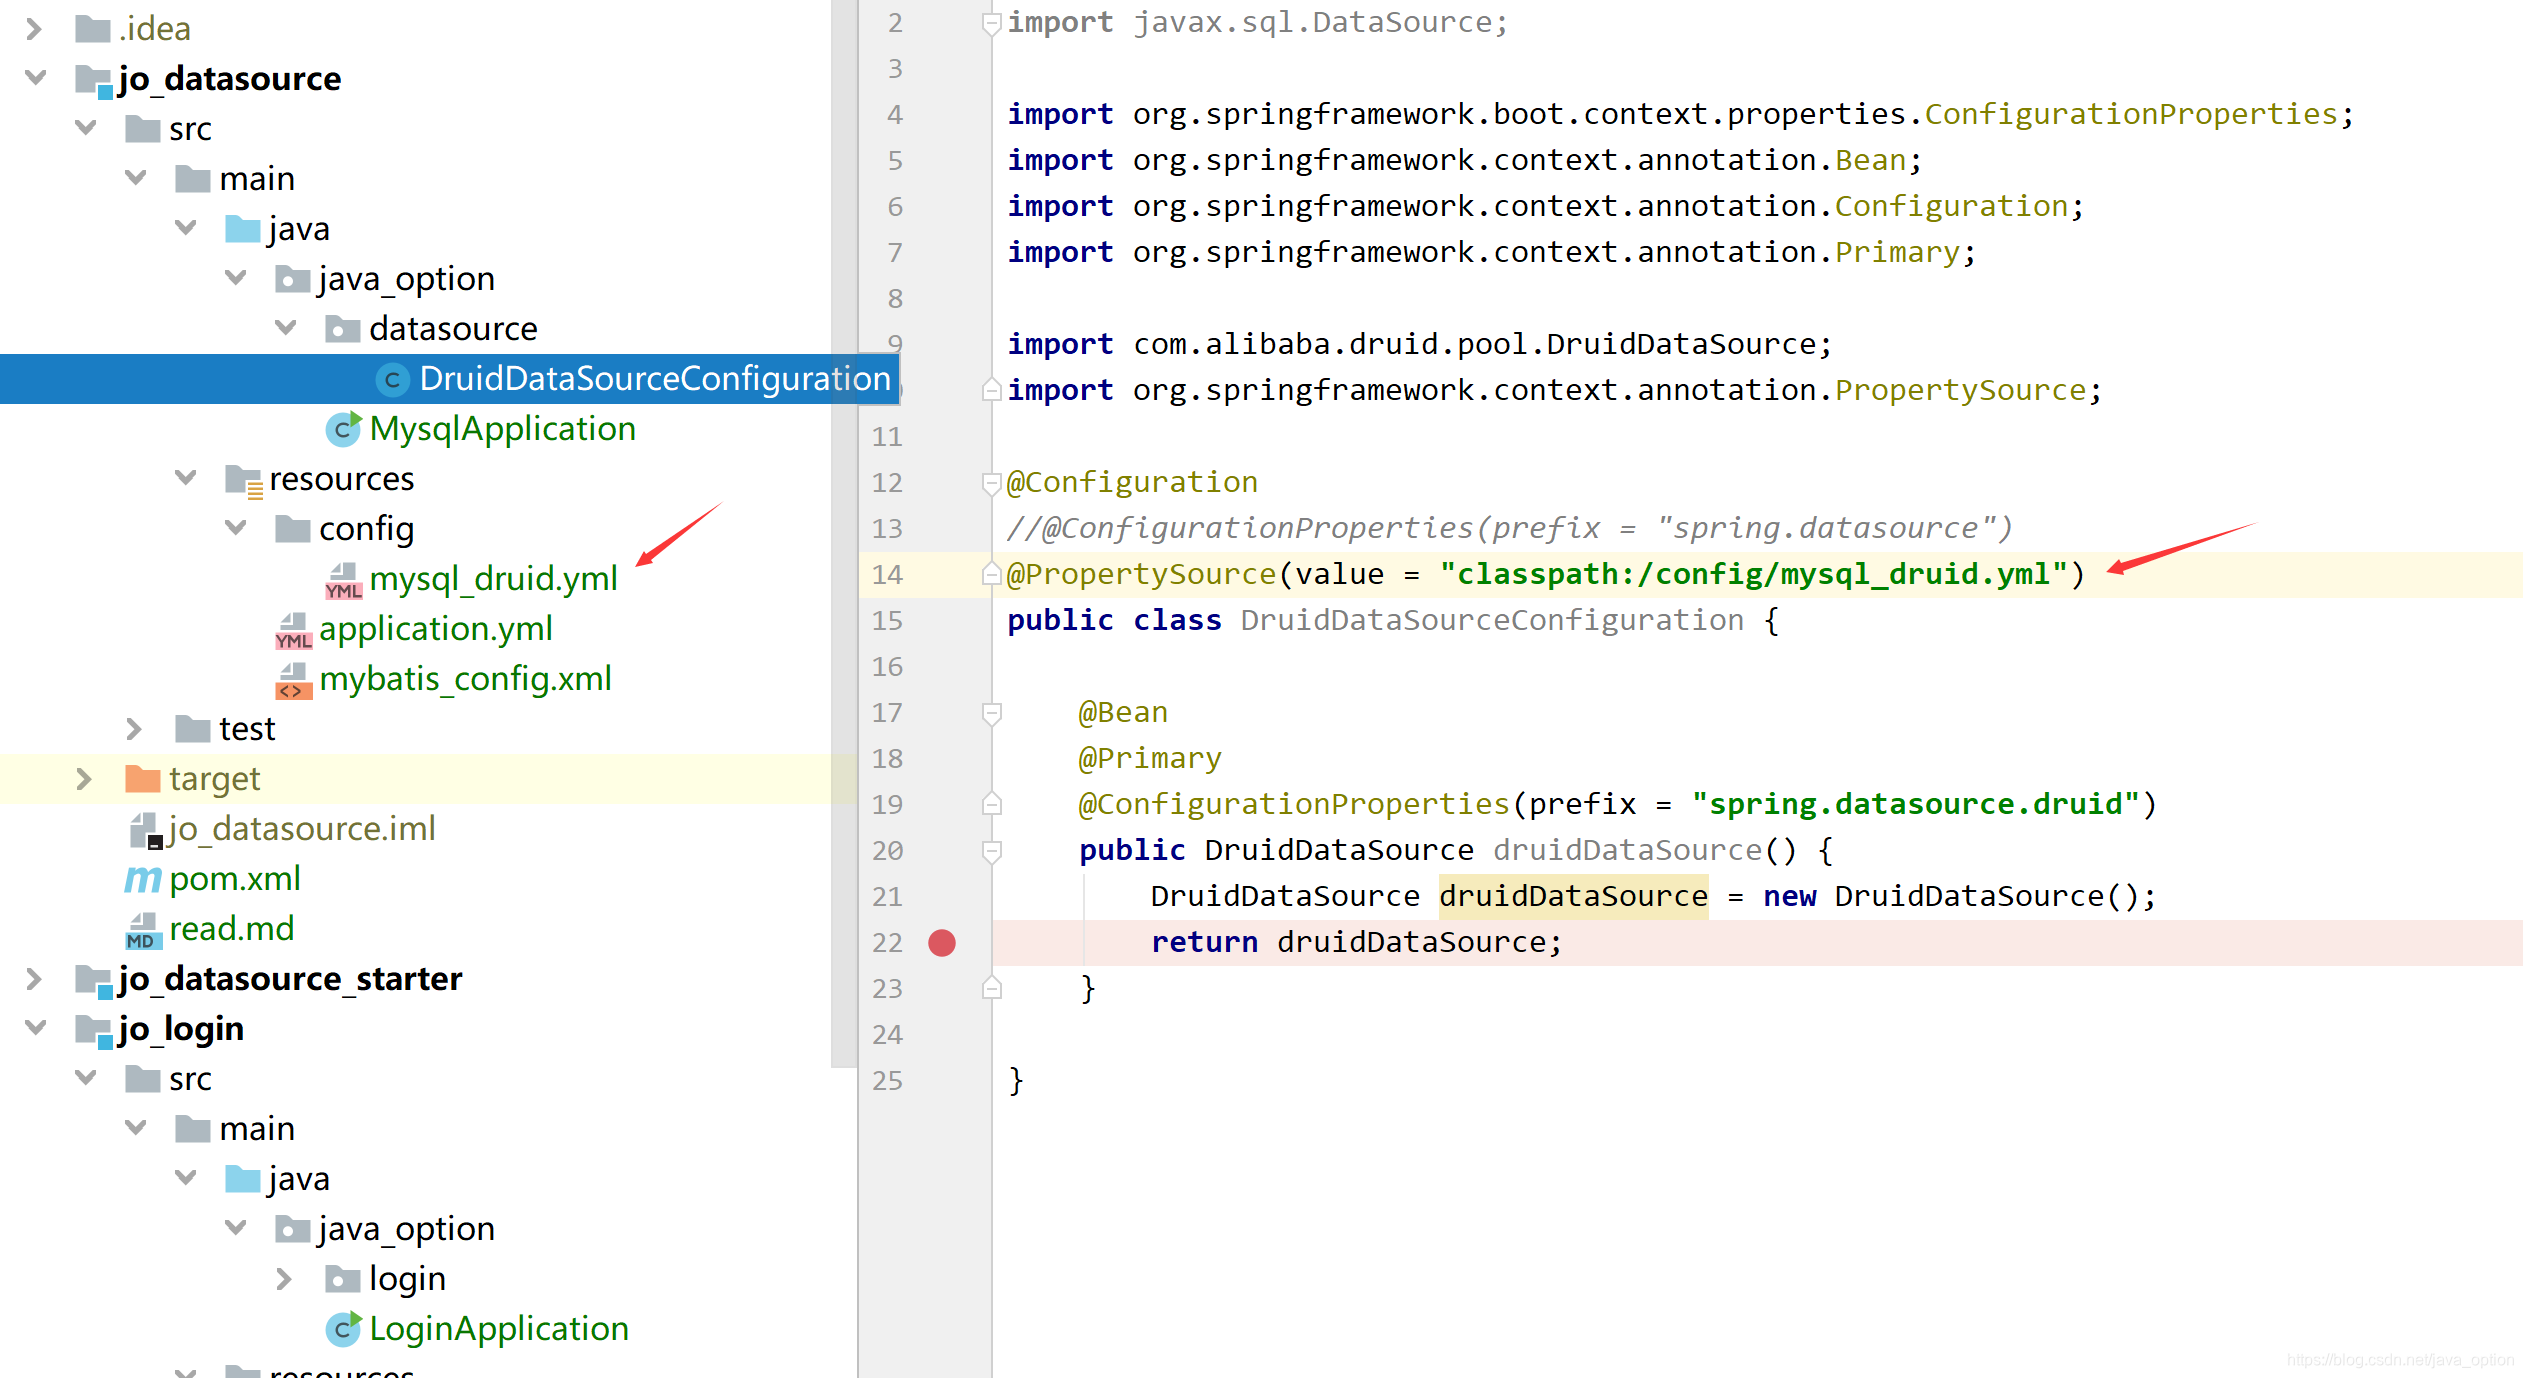Open the pom.xml file
The image size is (2523, 1378).
(x=235, y=879)
